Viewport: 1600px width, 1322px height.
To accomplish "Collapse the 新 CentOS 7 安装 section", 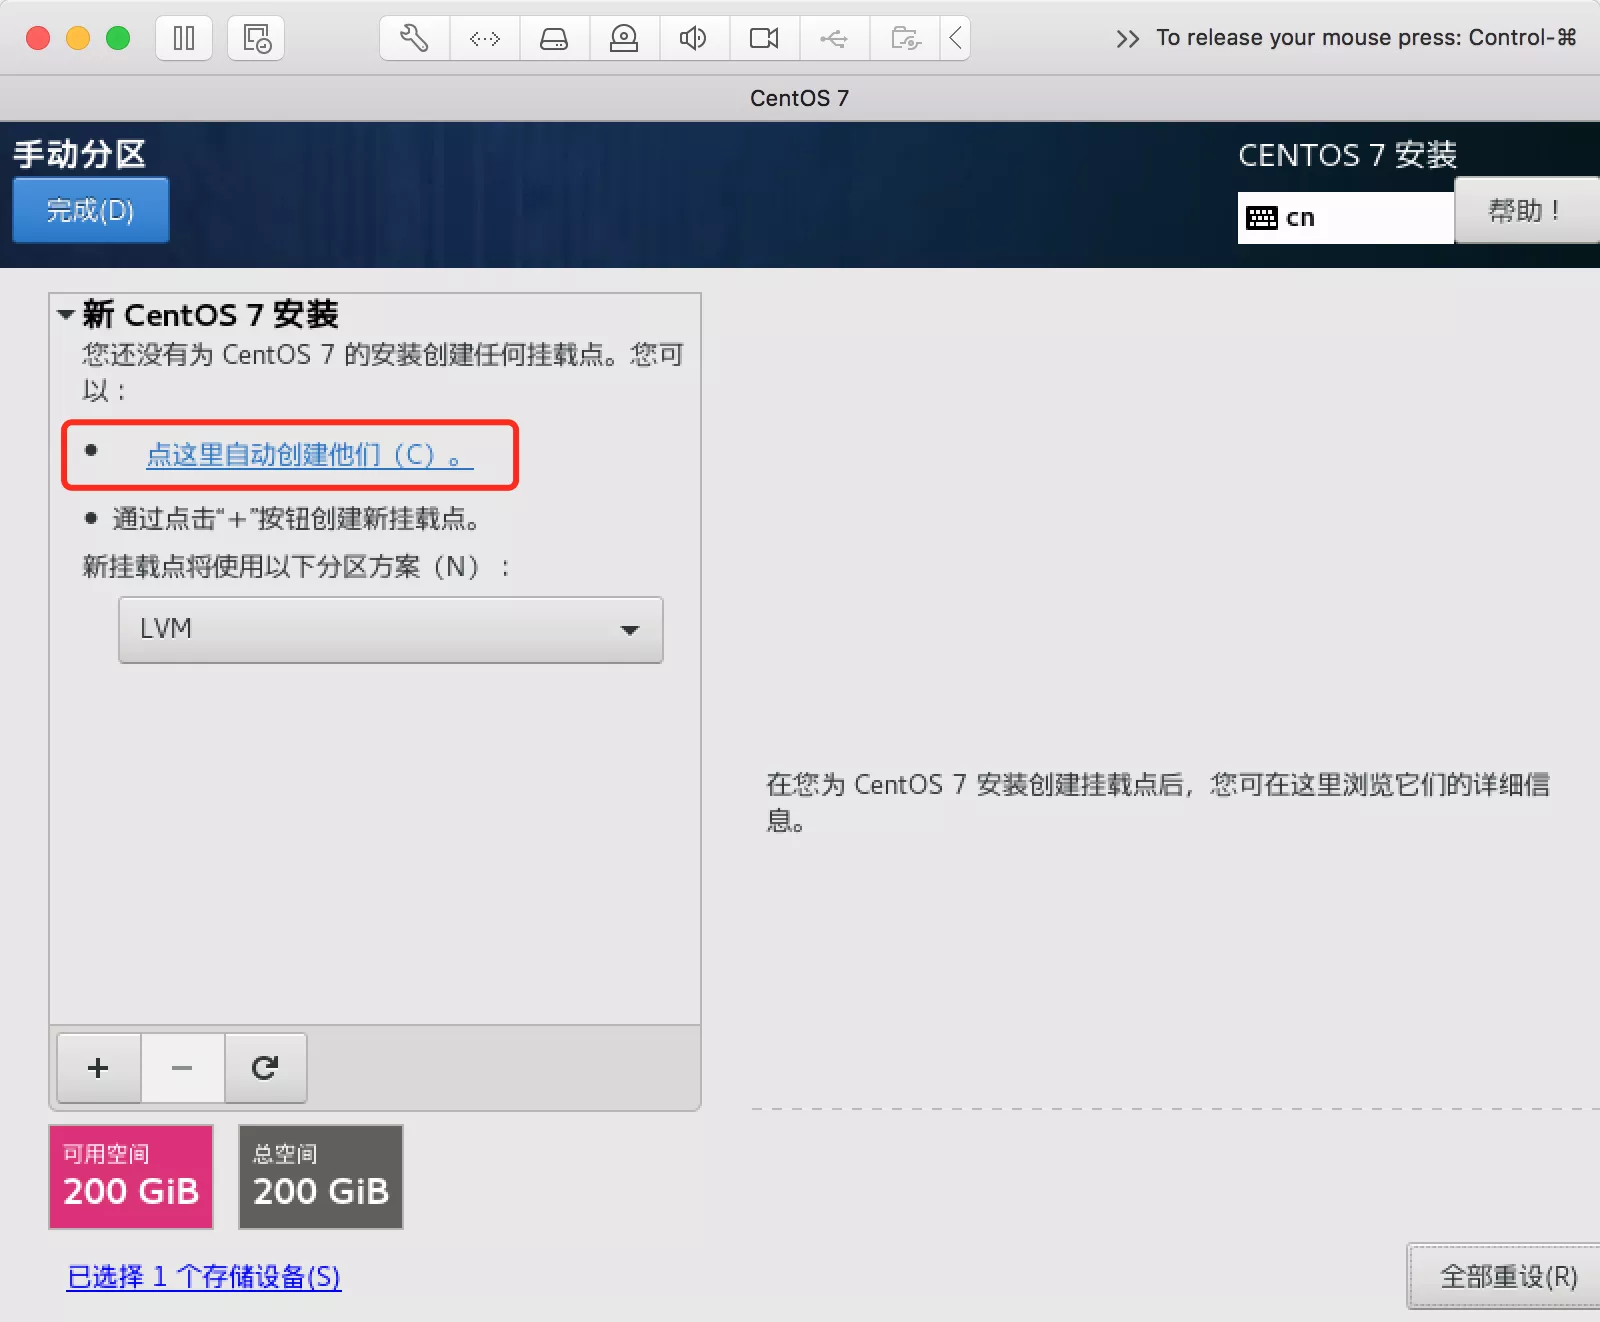I will [x=66, y=315].
